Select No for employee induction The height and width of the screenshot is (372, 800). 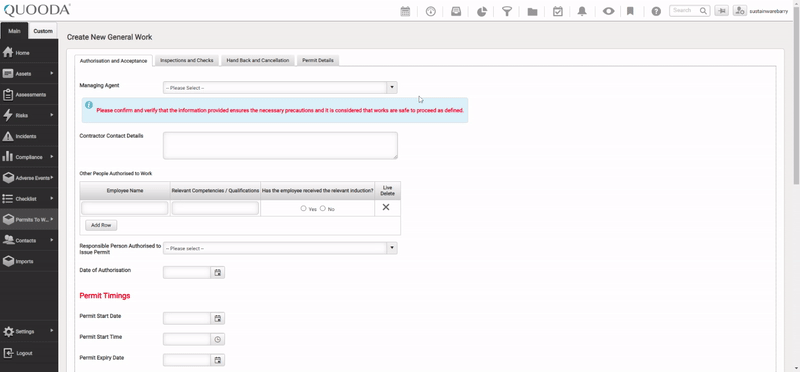pyautogui.click(x=322, y=208)
